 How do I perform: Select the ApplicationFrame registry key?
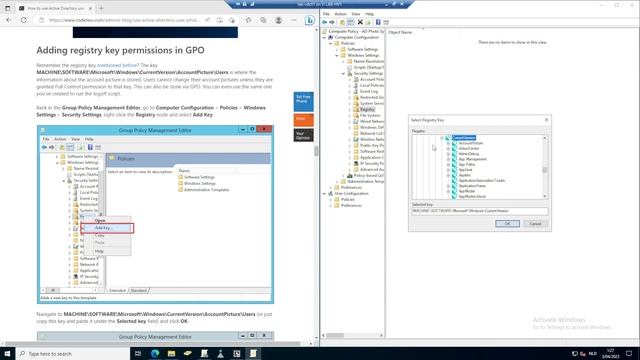(x=472, y=186)
